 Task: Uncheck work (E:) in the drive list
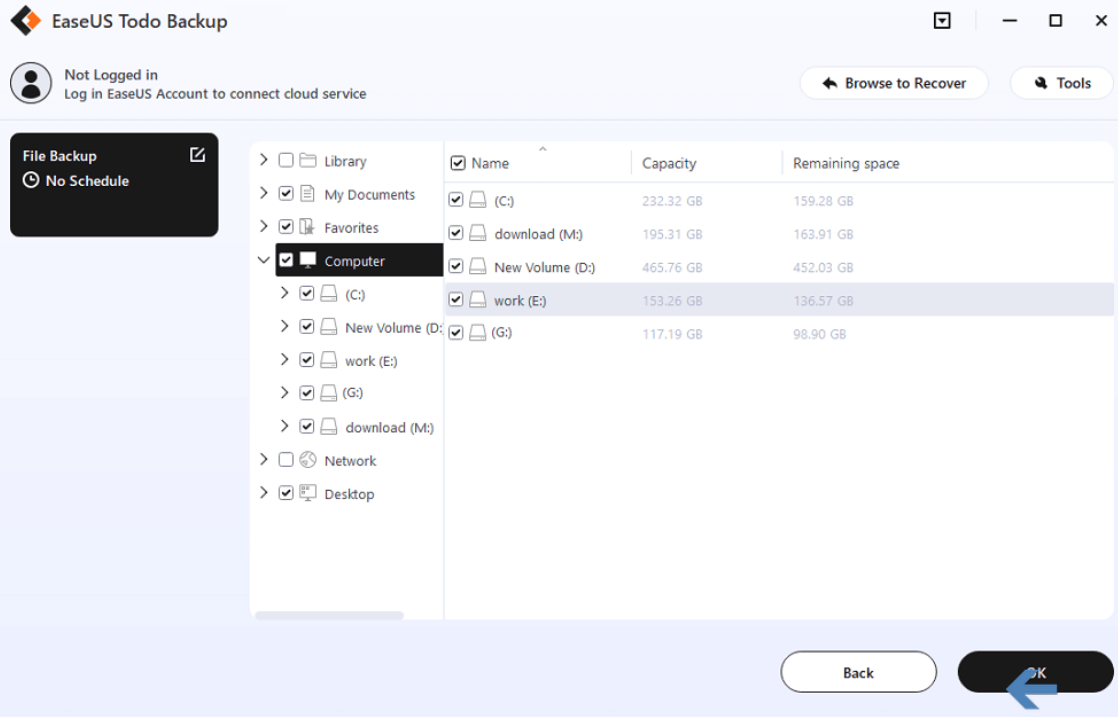pyautogui.click(x=455, y=299)
